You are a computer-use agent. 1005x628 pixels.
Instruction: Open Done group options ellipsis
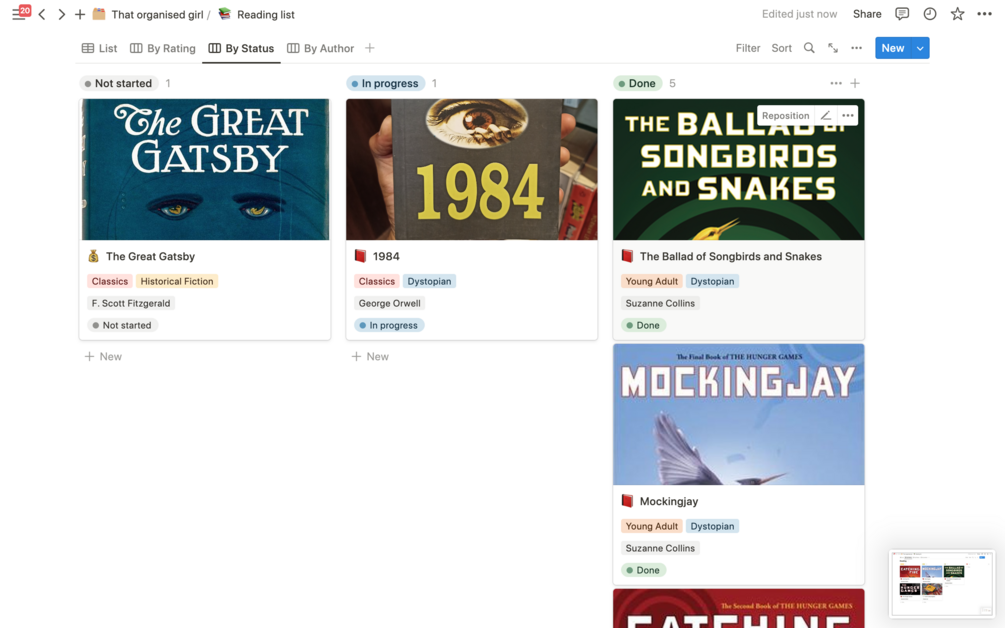click(836, 83)
